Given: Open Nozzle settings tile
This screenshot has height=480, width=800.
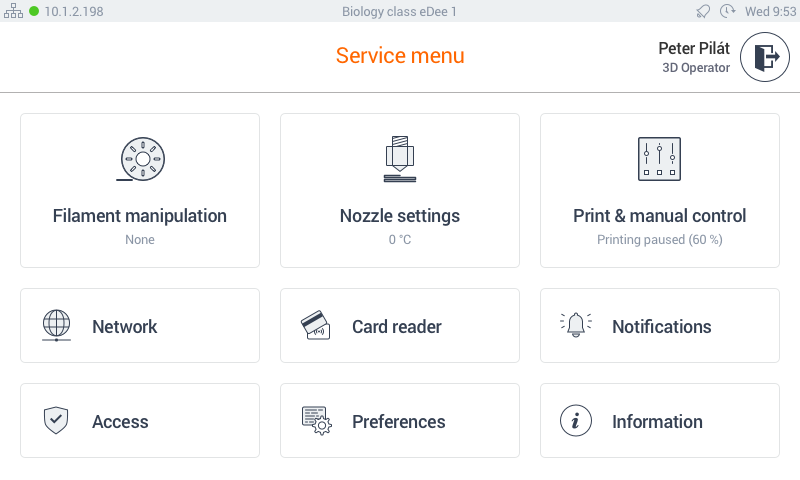Looking at the screenshot, I should (x=400, y=216).
